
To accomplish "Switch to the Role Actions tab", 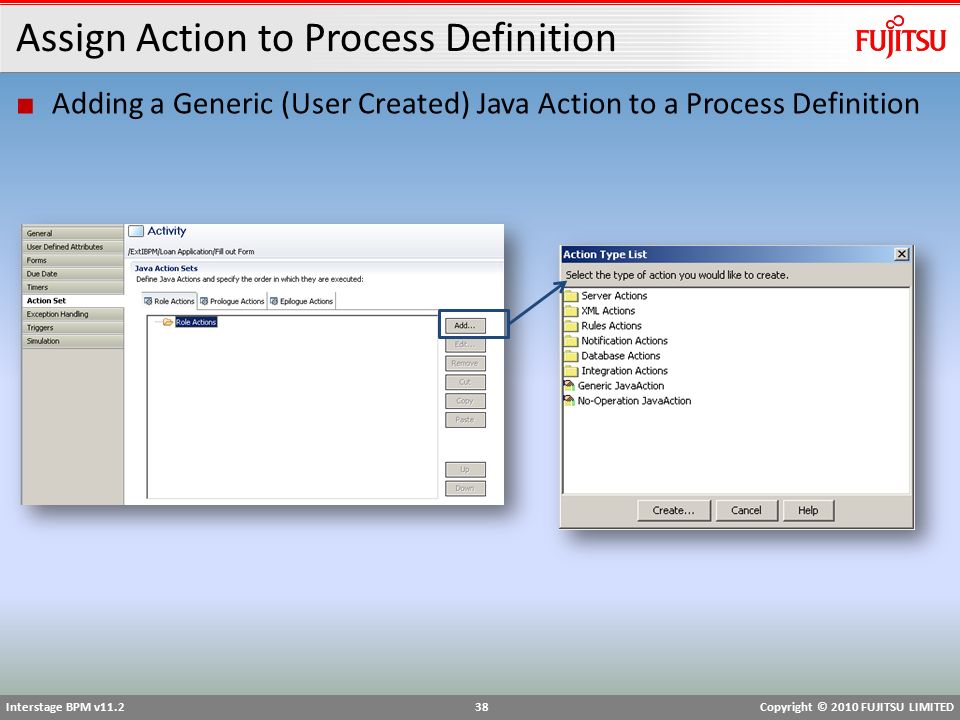I will pyautogui.click(x=169, y=301).
